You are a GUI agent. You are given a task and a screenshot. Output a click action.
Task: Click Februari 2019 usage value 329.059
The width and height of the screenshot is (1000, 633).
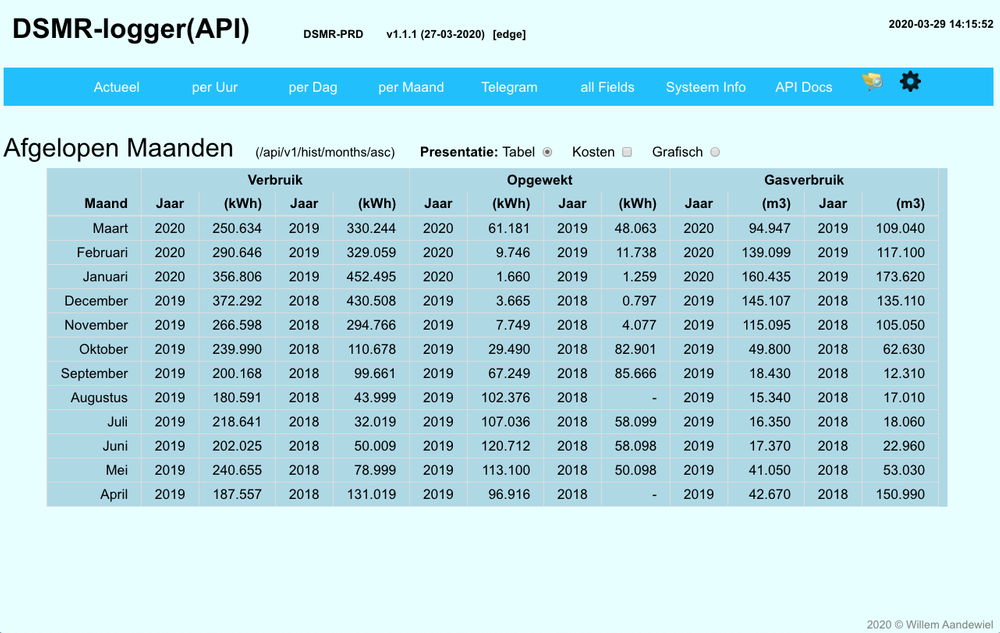(x=371, y=252)
